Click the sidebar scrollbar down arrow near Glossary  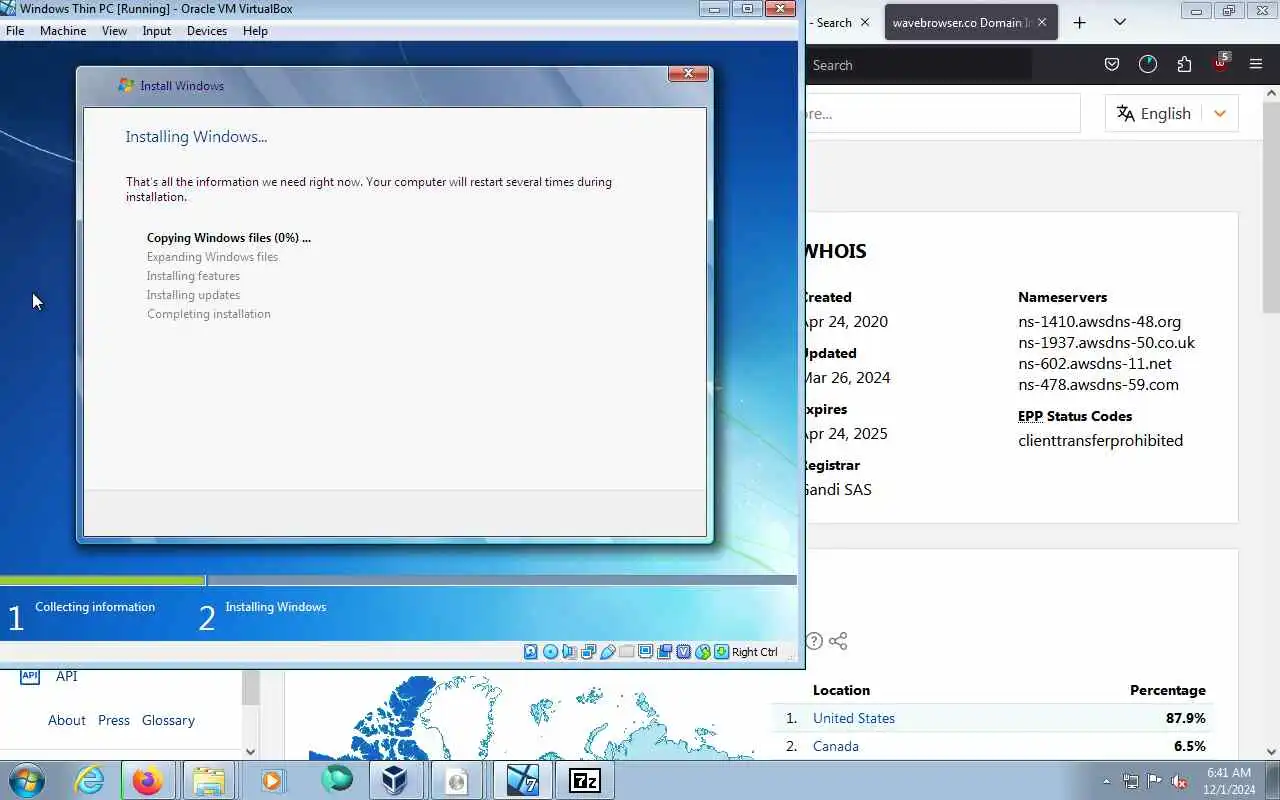[x=251, y=752]
